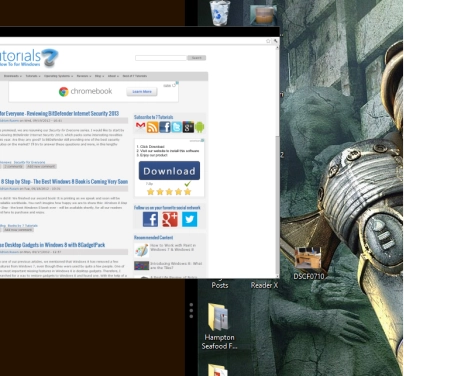Click the large Twitter icon under Follow us
468x376 pixels.
pos(190,220)
